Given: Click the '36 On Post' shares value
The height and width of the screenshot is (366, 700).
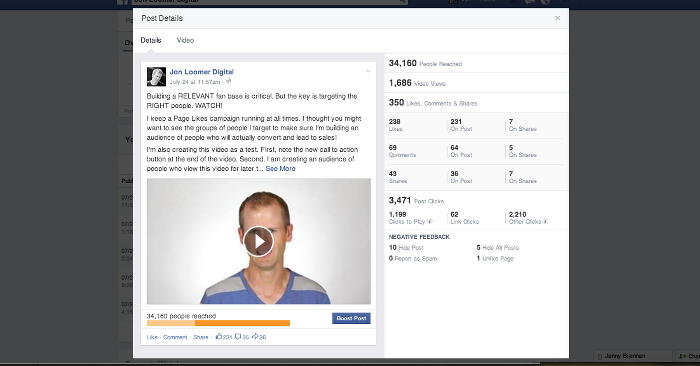Looking at the screenshot, I should 461,177.
